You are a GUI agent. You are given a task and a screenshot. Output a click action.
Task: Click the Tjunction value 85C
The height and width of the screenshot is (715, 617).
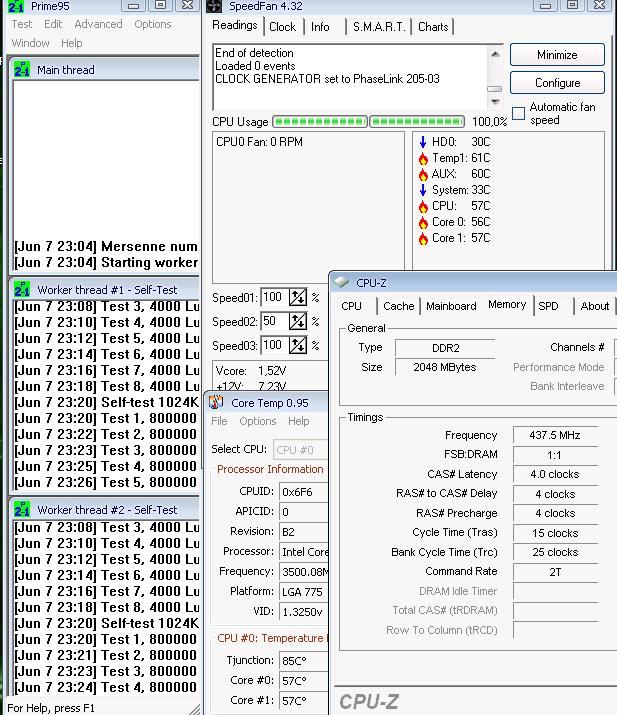point(304,661)
